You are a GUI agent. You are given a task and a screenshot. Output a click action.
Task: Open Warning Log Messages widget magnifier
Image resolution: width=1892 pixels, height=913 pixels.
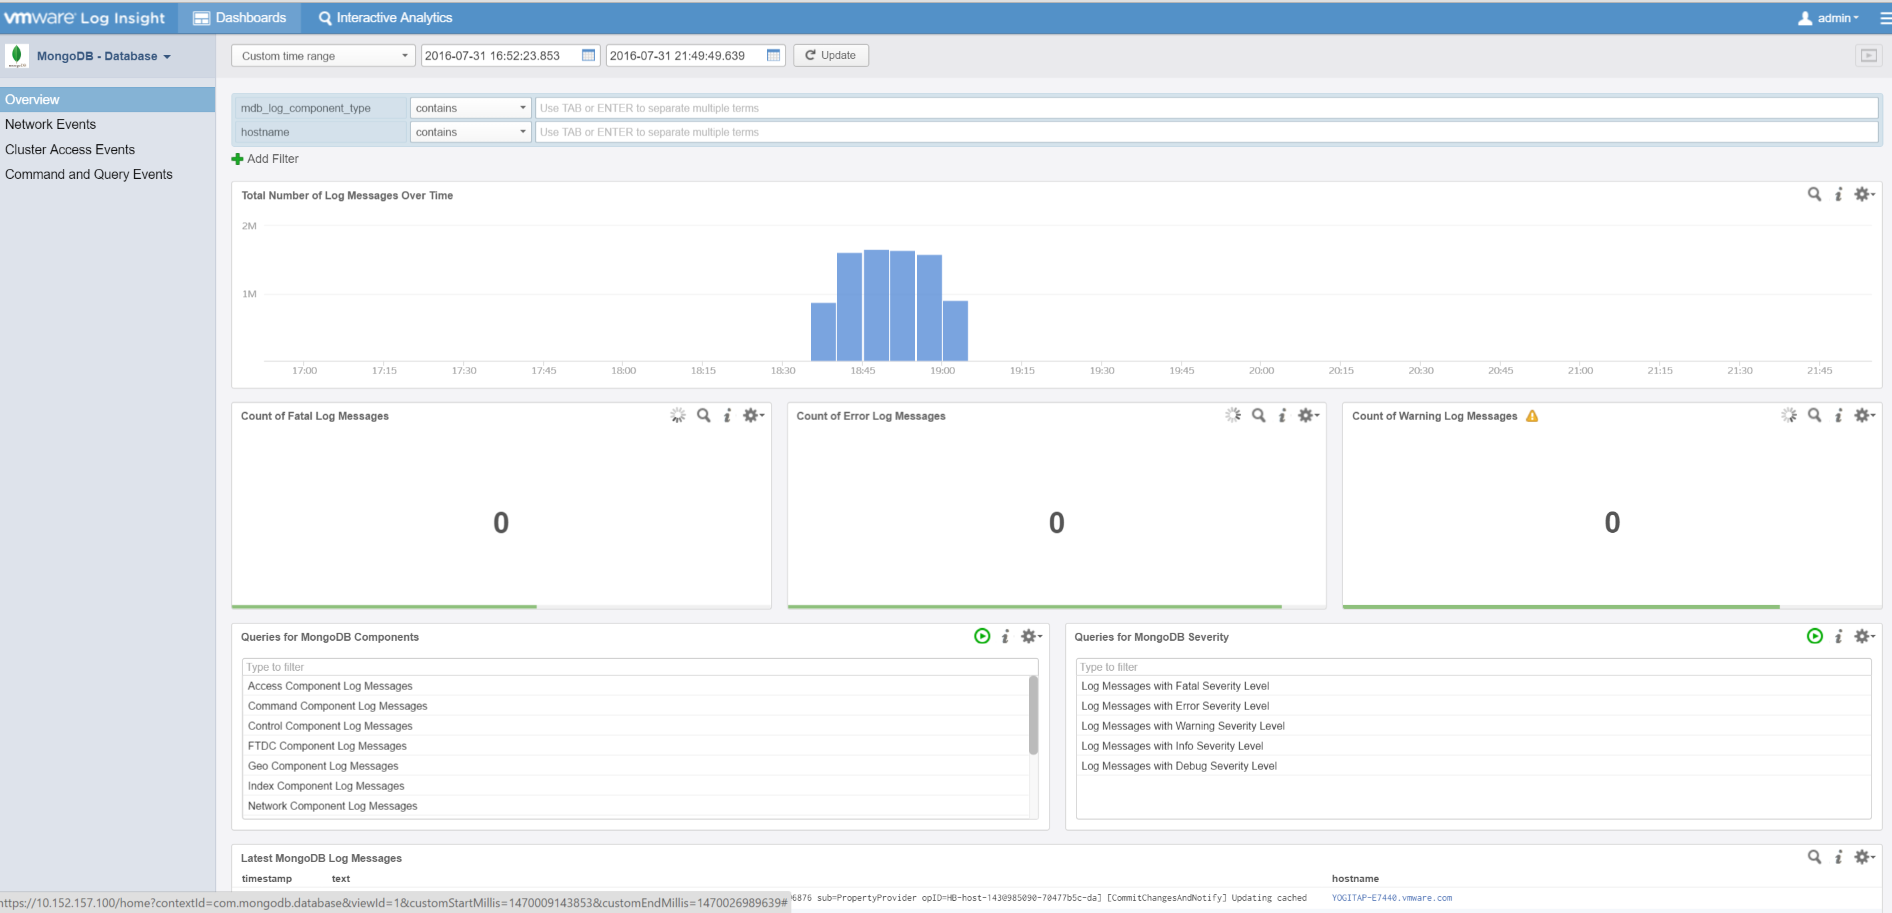[1814, 415]
